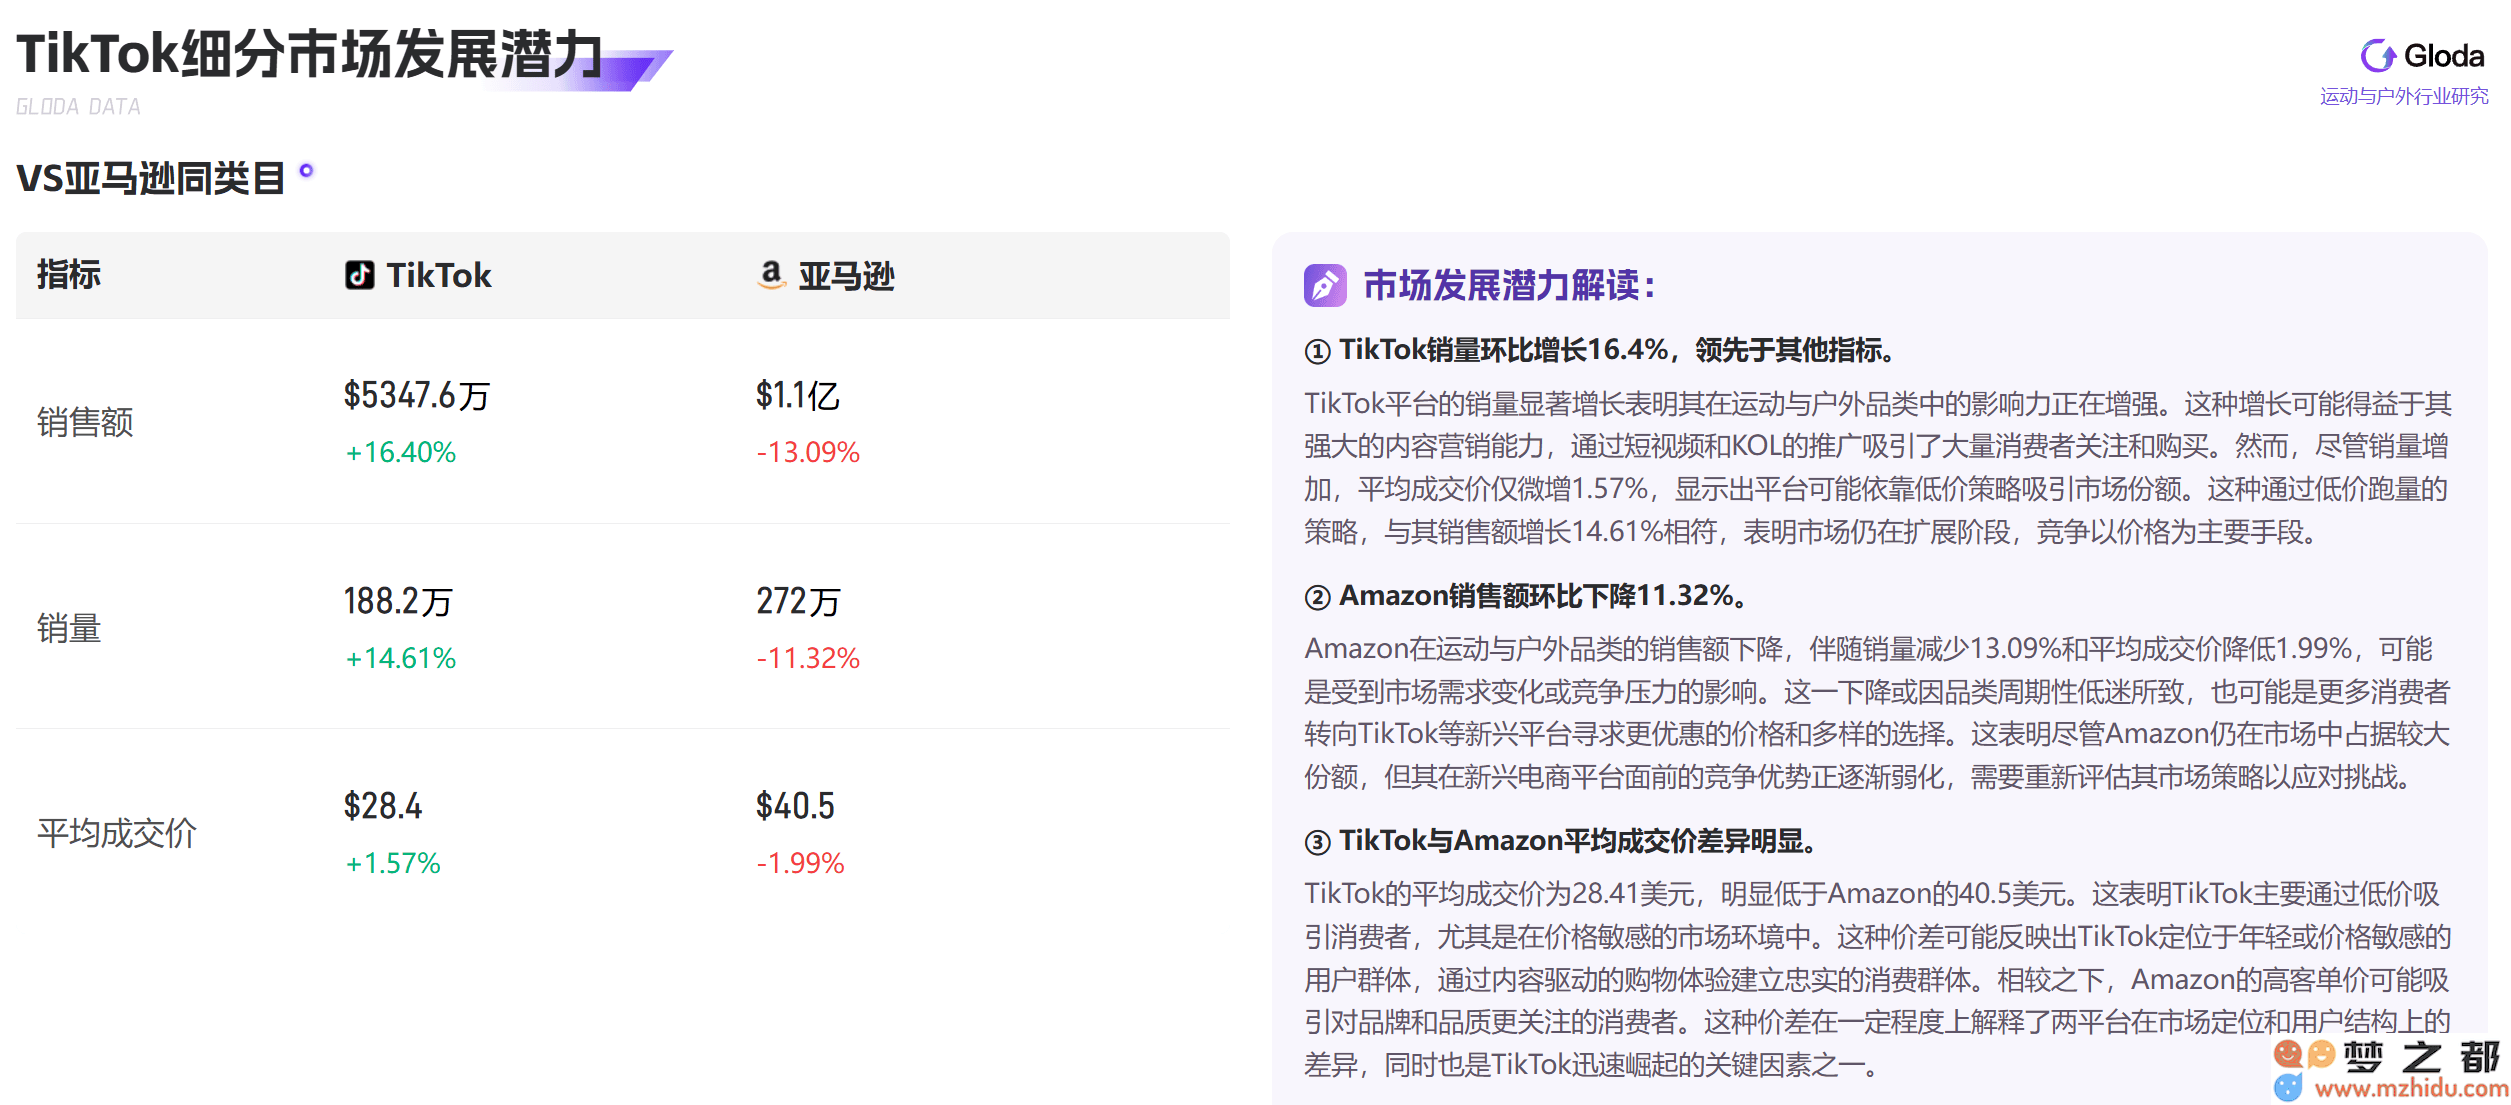Click the TikTok logo icon in table header
The height and width of the screenshot is (1105, 2511).
360,275
